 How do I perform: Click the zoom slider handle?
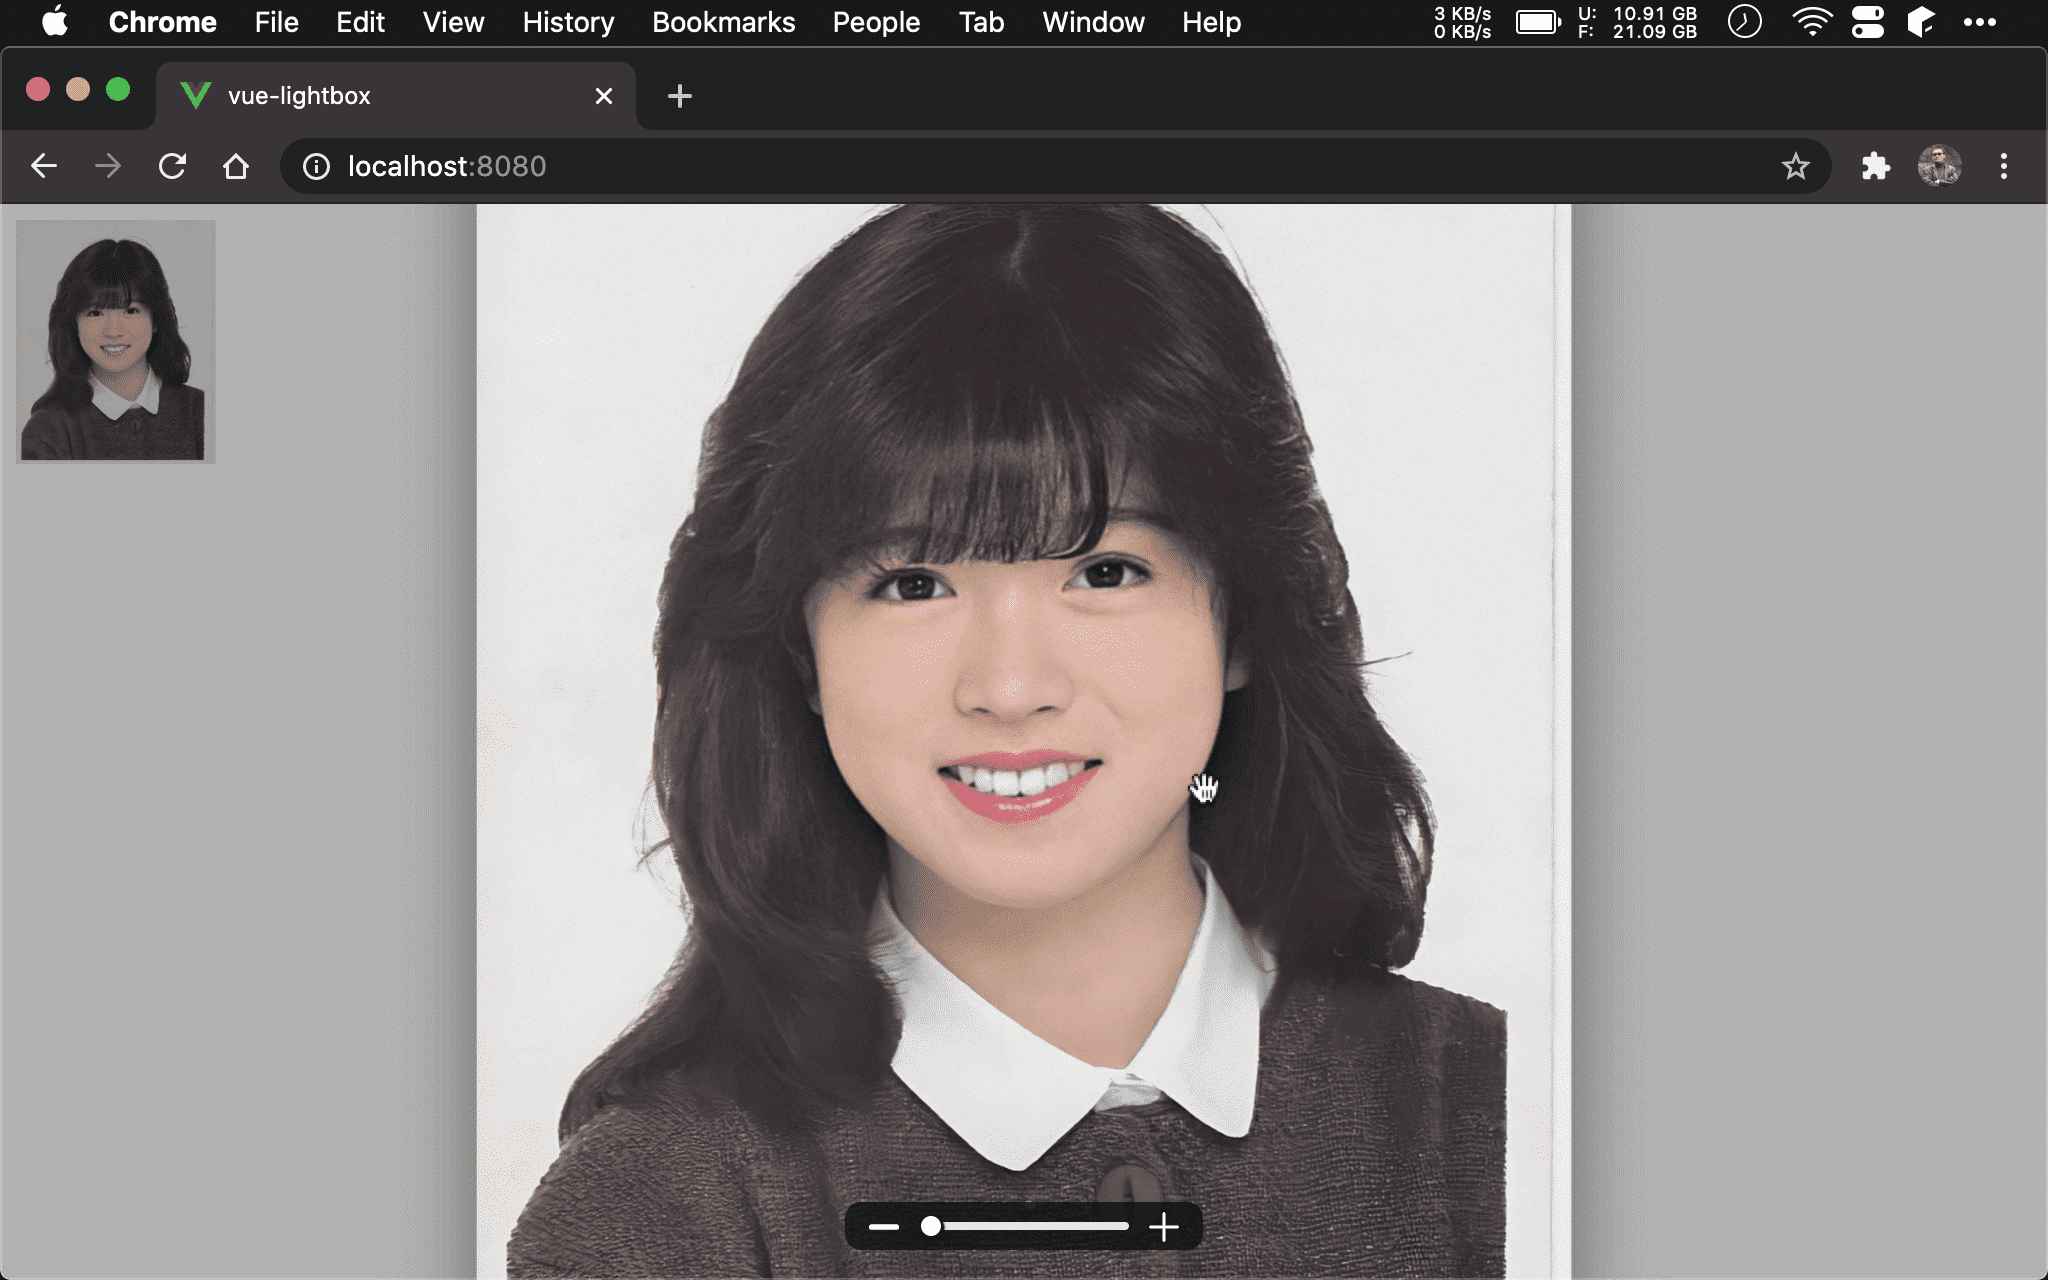(931, 1226)
